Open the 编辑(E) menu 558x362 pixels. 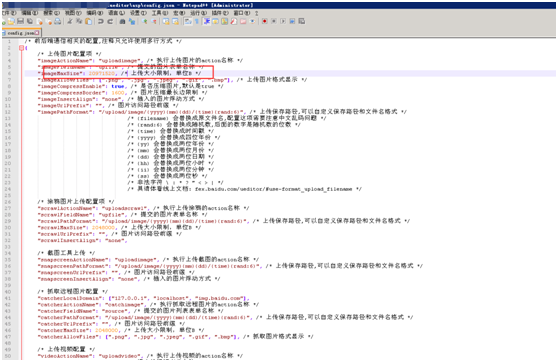pos(30,13)
